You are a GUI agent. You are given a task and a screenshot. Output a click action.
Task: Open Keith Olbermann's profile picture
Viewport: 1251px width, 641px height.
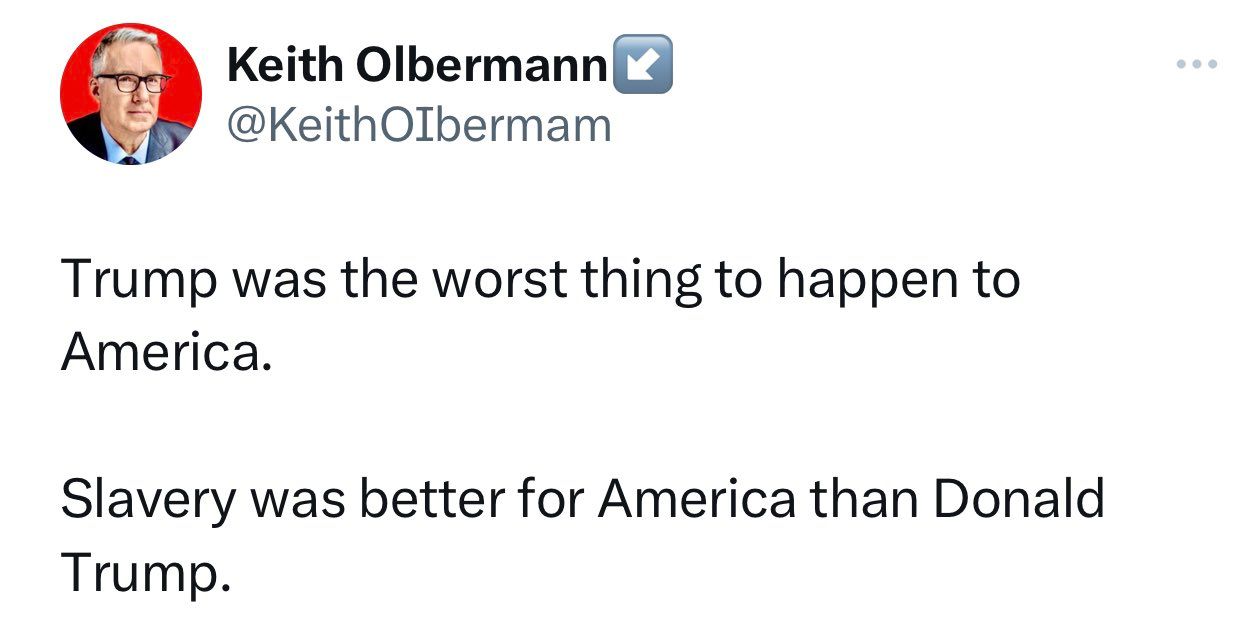pos(131,94)
